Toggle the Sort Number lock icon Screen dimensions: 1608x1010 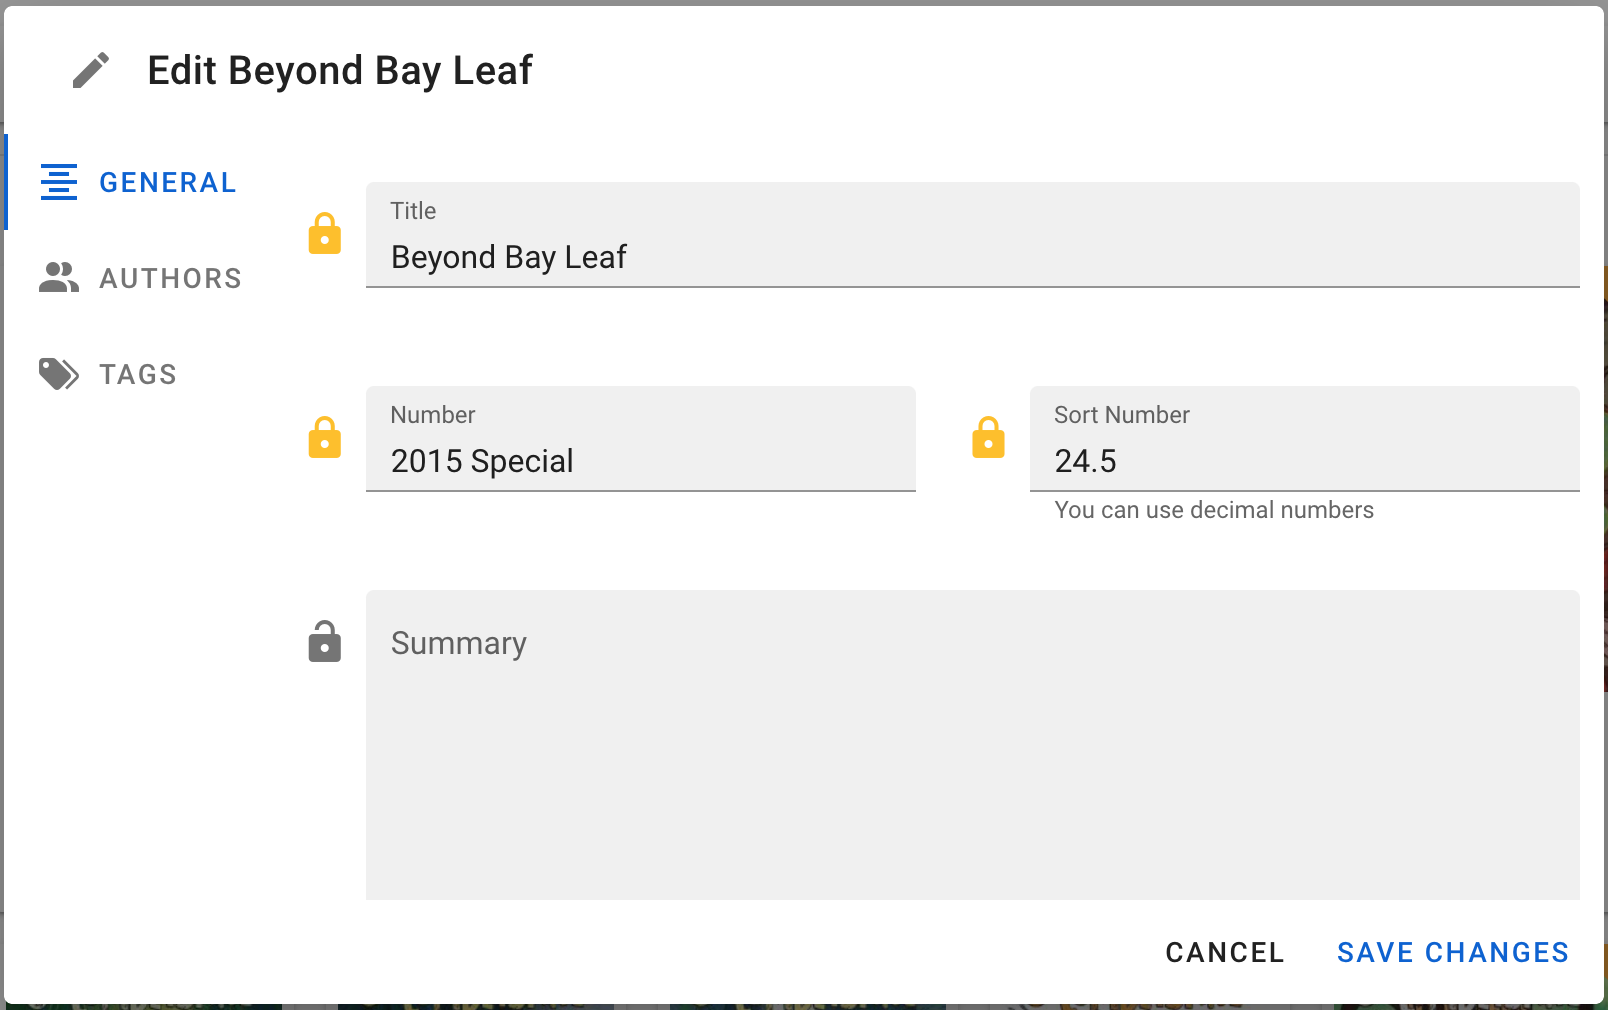[988, 438]
